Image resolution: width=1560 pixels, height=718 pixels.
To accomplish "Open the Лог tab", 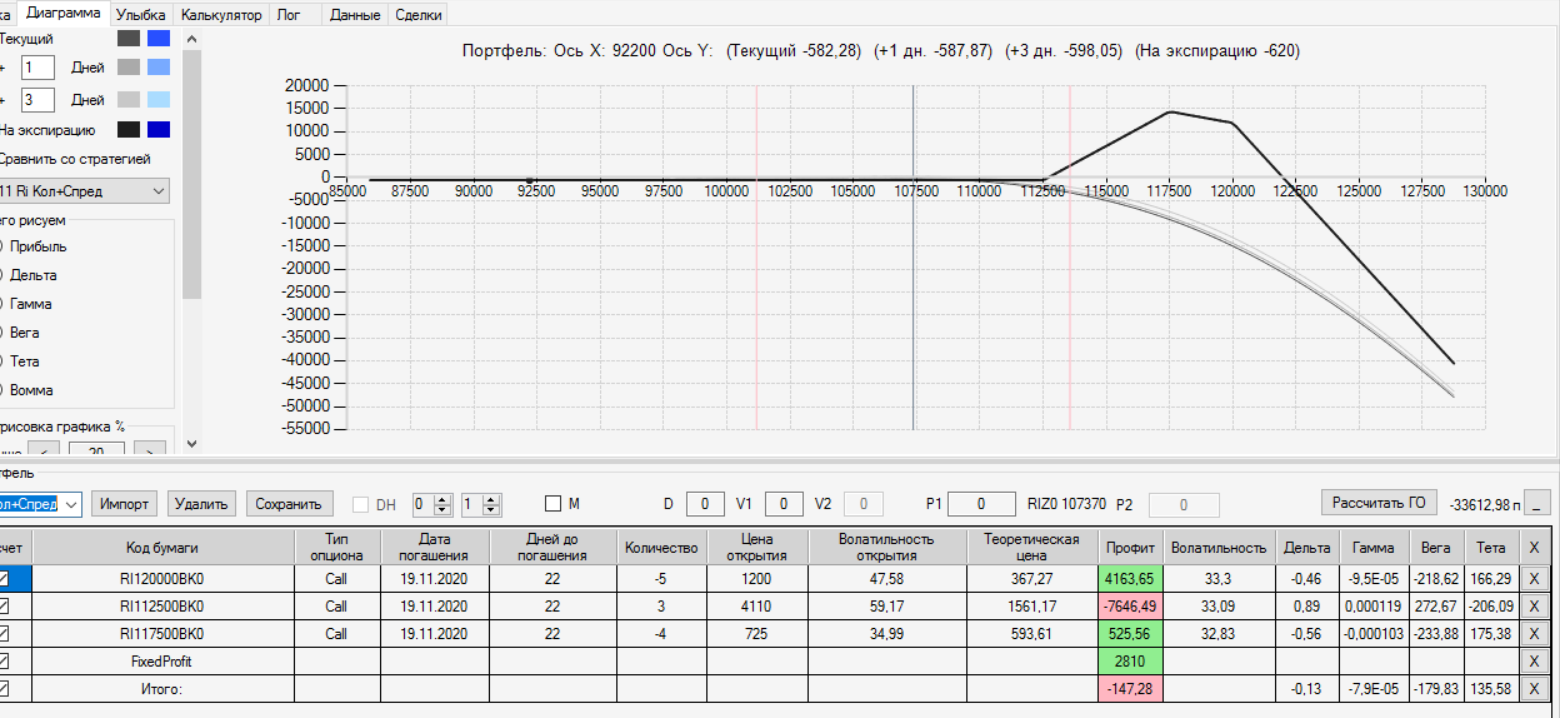I will [287, 15].
